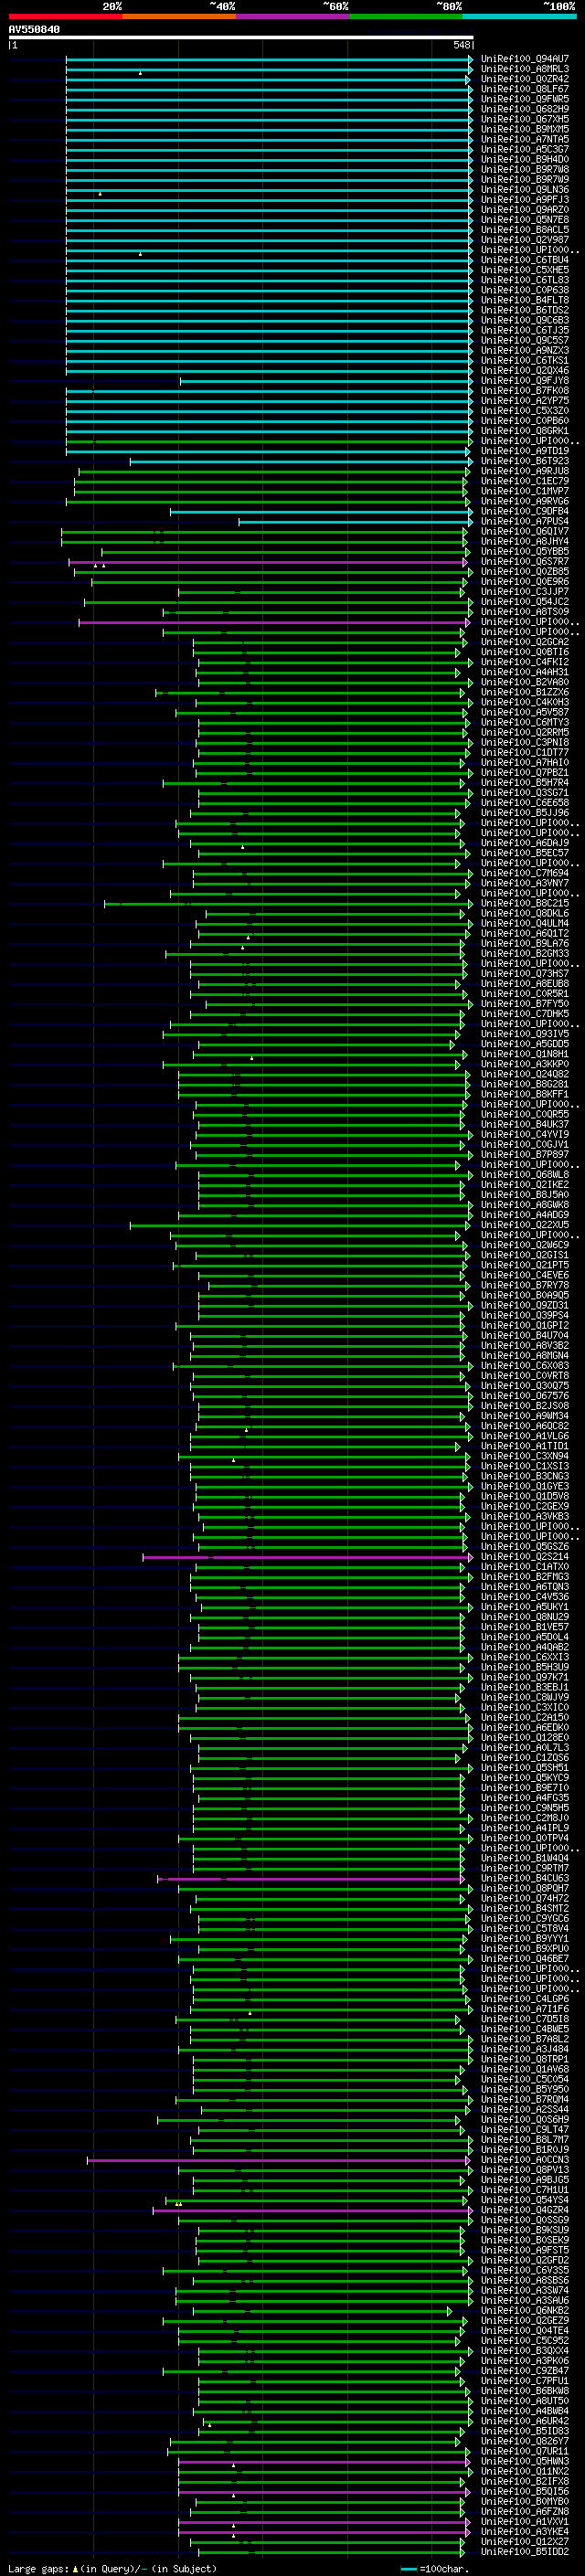Click the green ~80% identity legend bar
This screenshot has width=585, height=2576.
(x=405, y=16)
